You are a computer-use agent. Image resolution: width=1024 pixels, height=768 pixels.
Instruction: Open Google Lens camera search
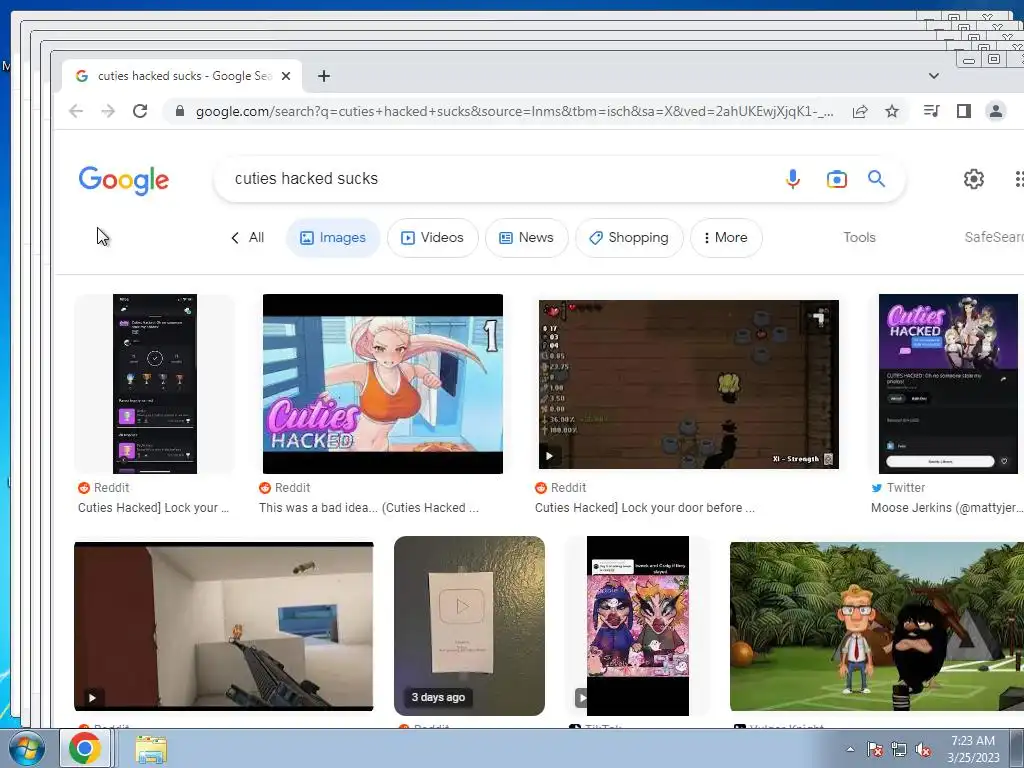tap(837, 179)
